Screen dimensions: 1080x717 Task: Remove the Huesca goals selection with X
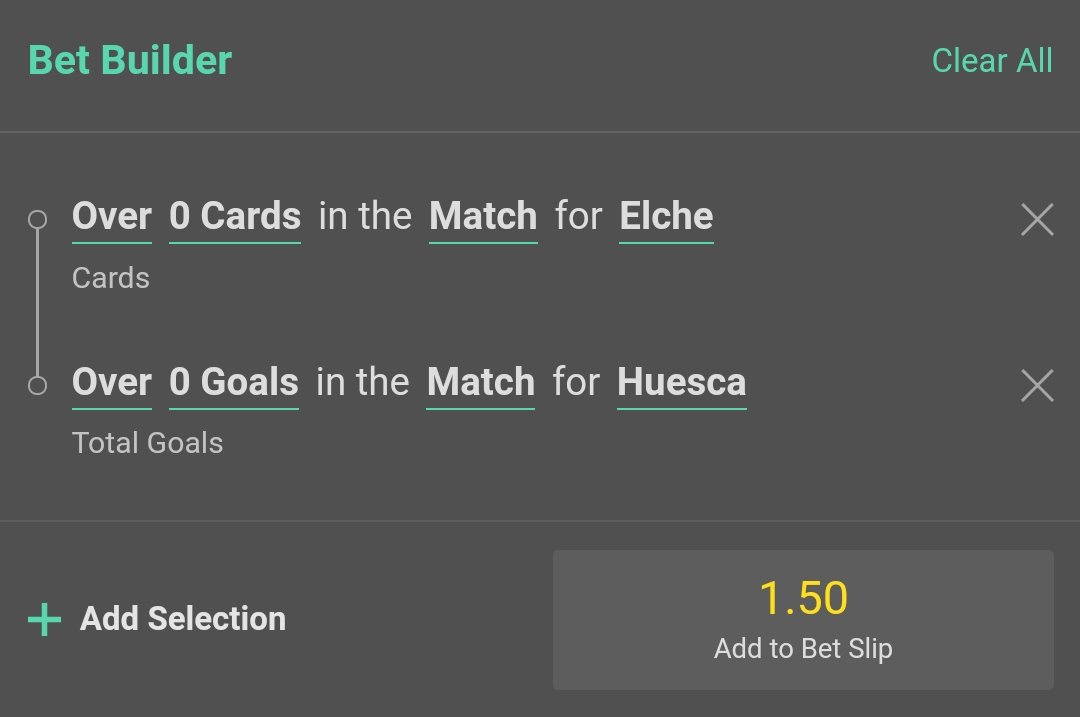[1037, 385]
